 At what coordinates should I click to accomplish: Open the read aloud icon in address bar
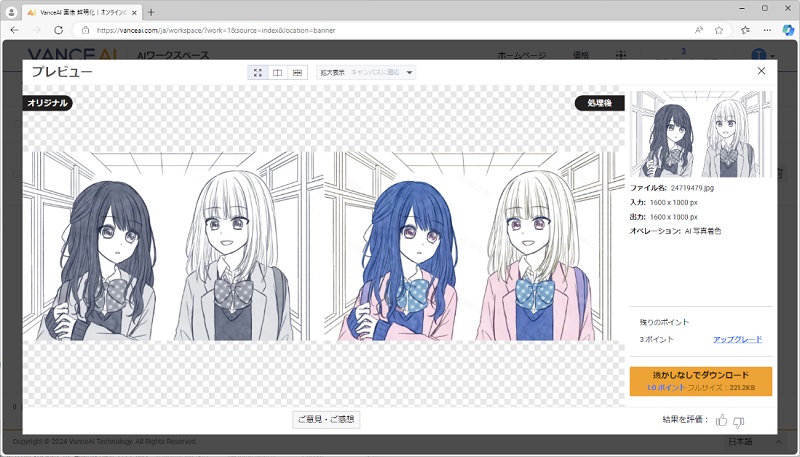click(x=699, y=30)
